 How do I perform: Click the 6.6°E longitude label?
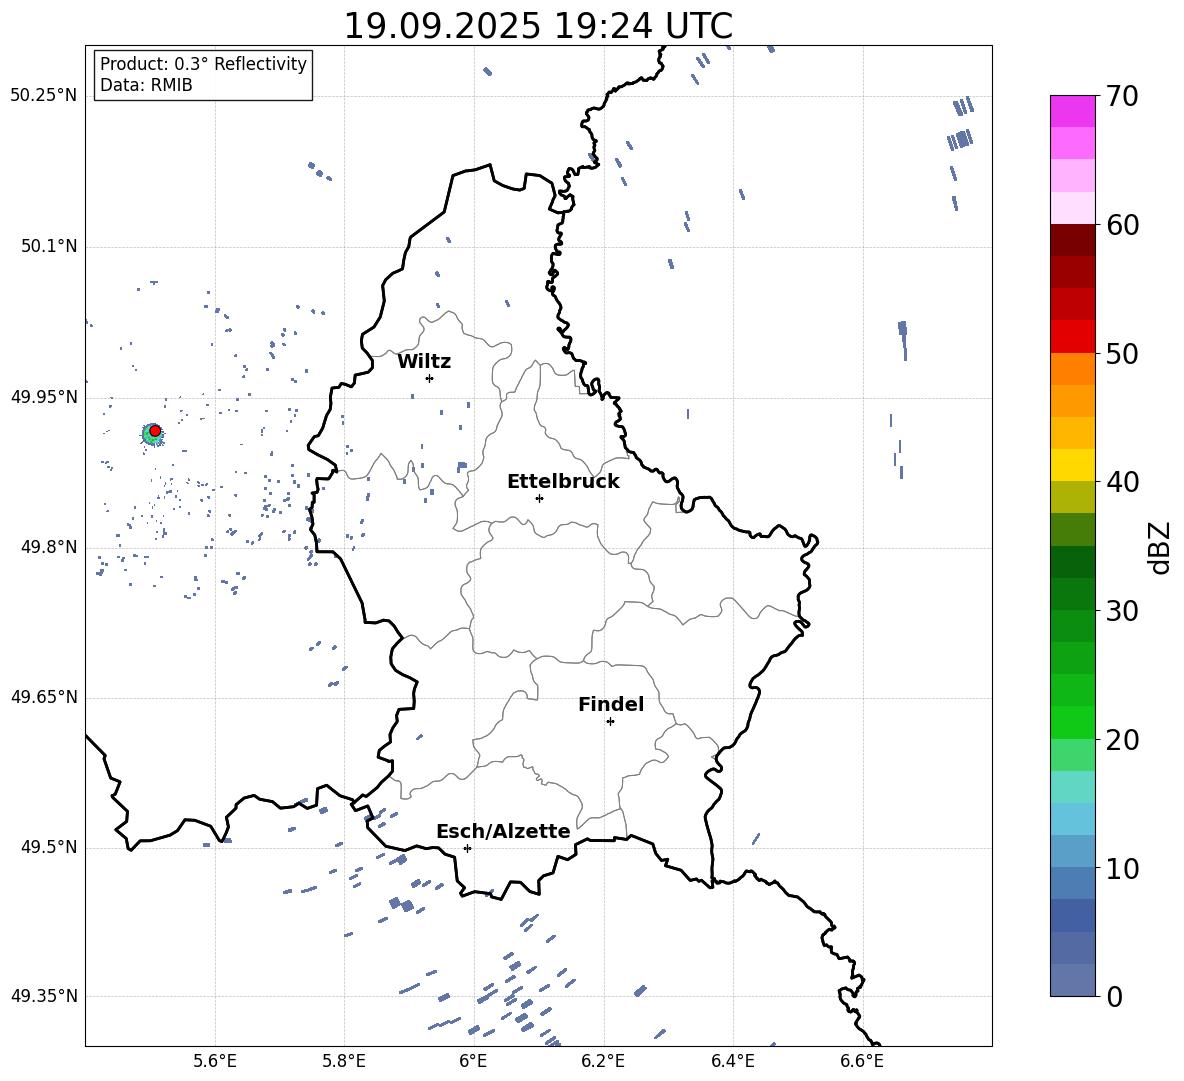click(x=862, y=1061)
